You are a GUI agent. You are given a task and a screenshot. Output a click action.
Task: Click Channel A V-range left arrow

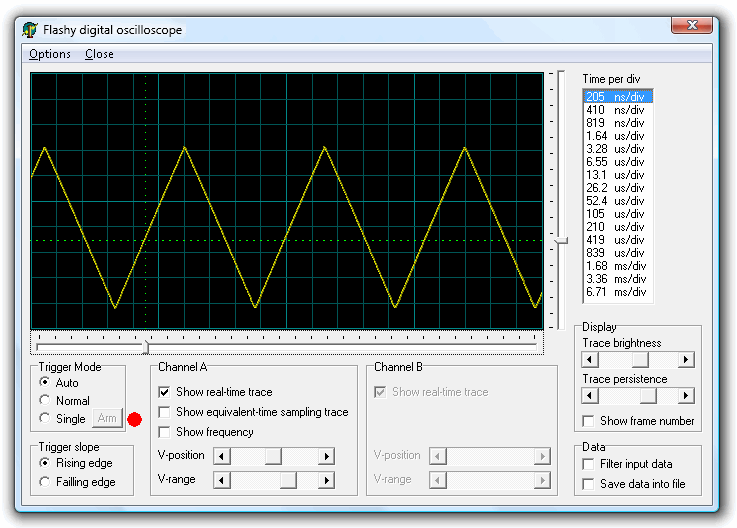click(222, 480)
